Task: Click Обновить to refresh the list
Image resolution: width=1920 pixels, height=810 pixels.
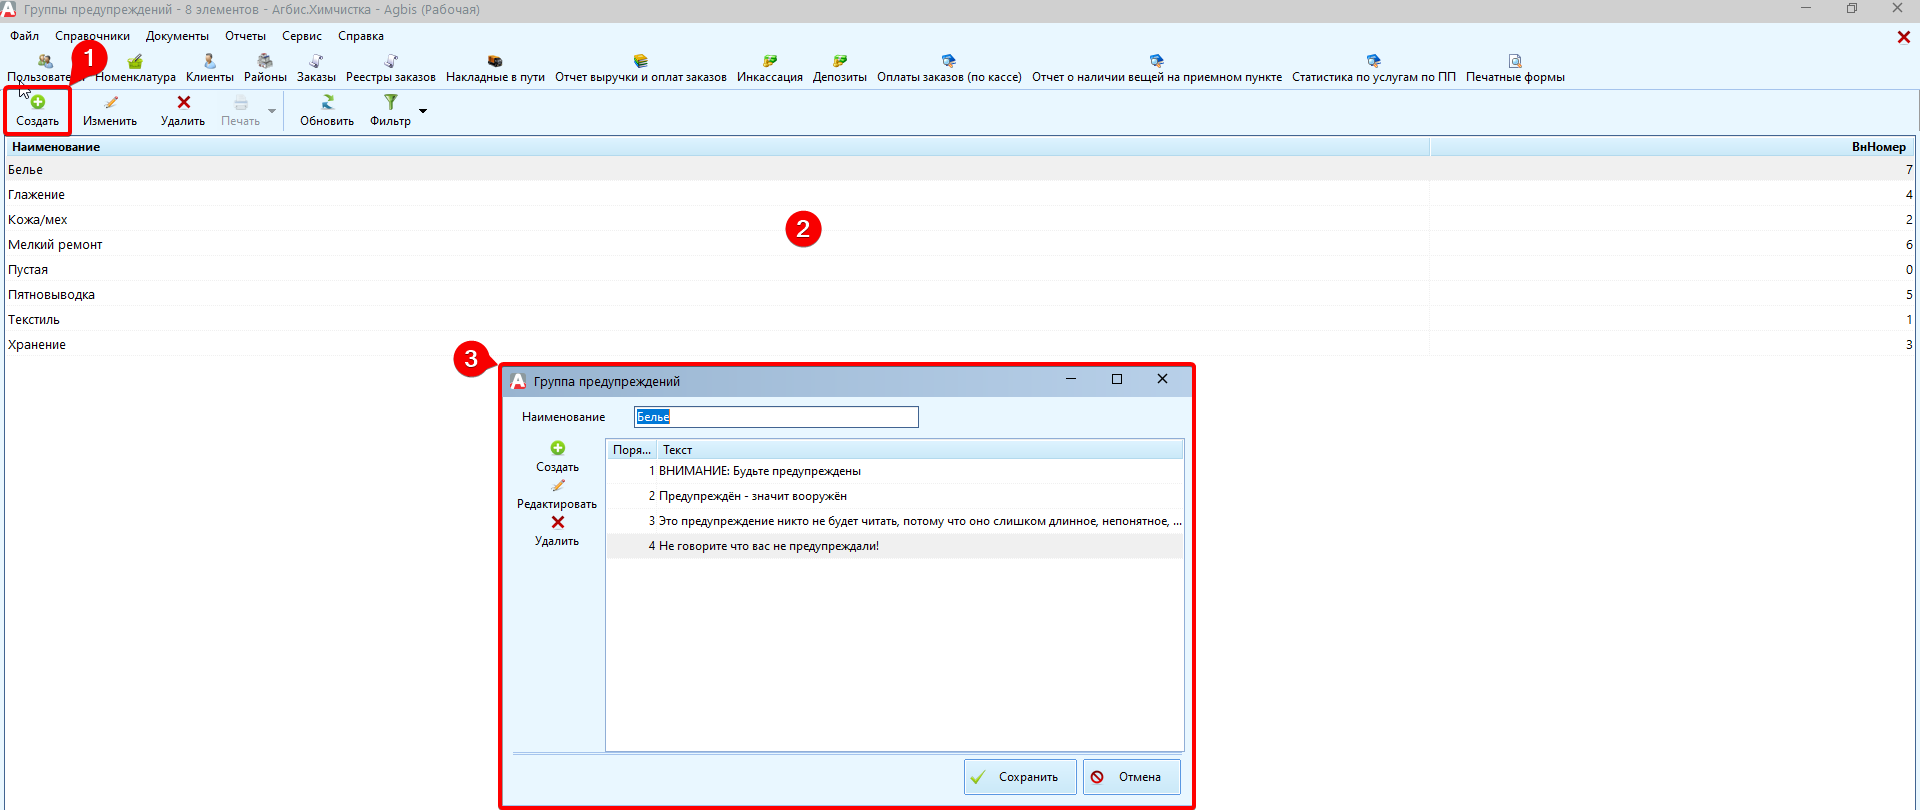Action: click(327, 110)
